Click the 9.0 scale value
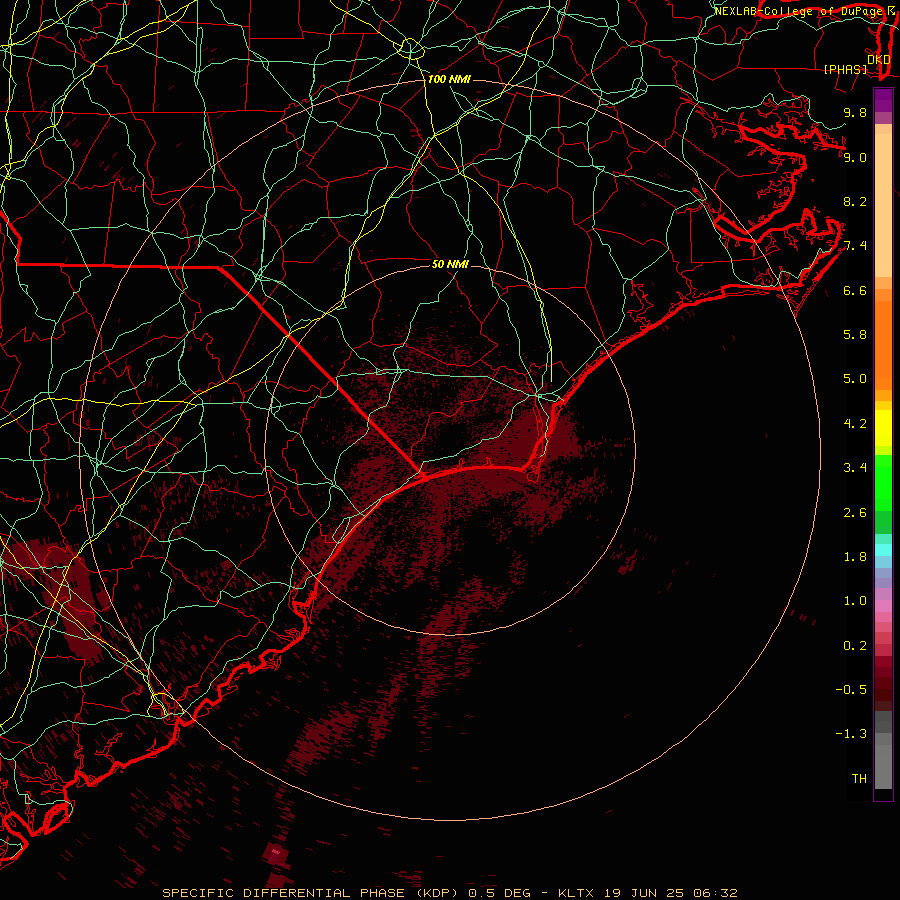 pyautogui.click(x=855, y=157)
